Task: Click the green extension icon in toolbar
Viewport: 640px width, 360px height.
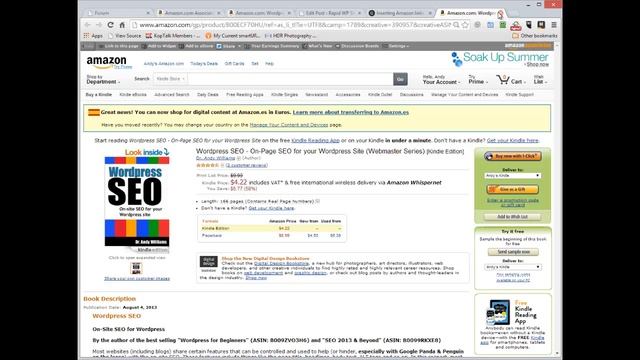Action: (x=503, y=25)
